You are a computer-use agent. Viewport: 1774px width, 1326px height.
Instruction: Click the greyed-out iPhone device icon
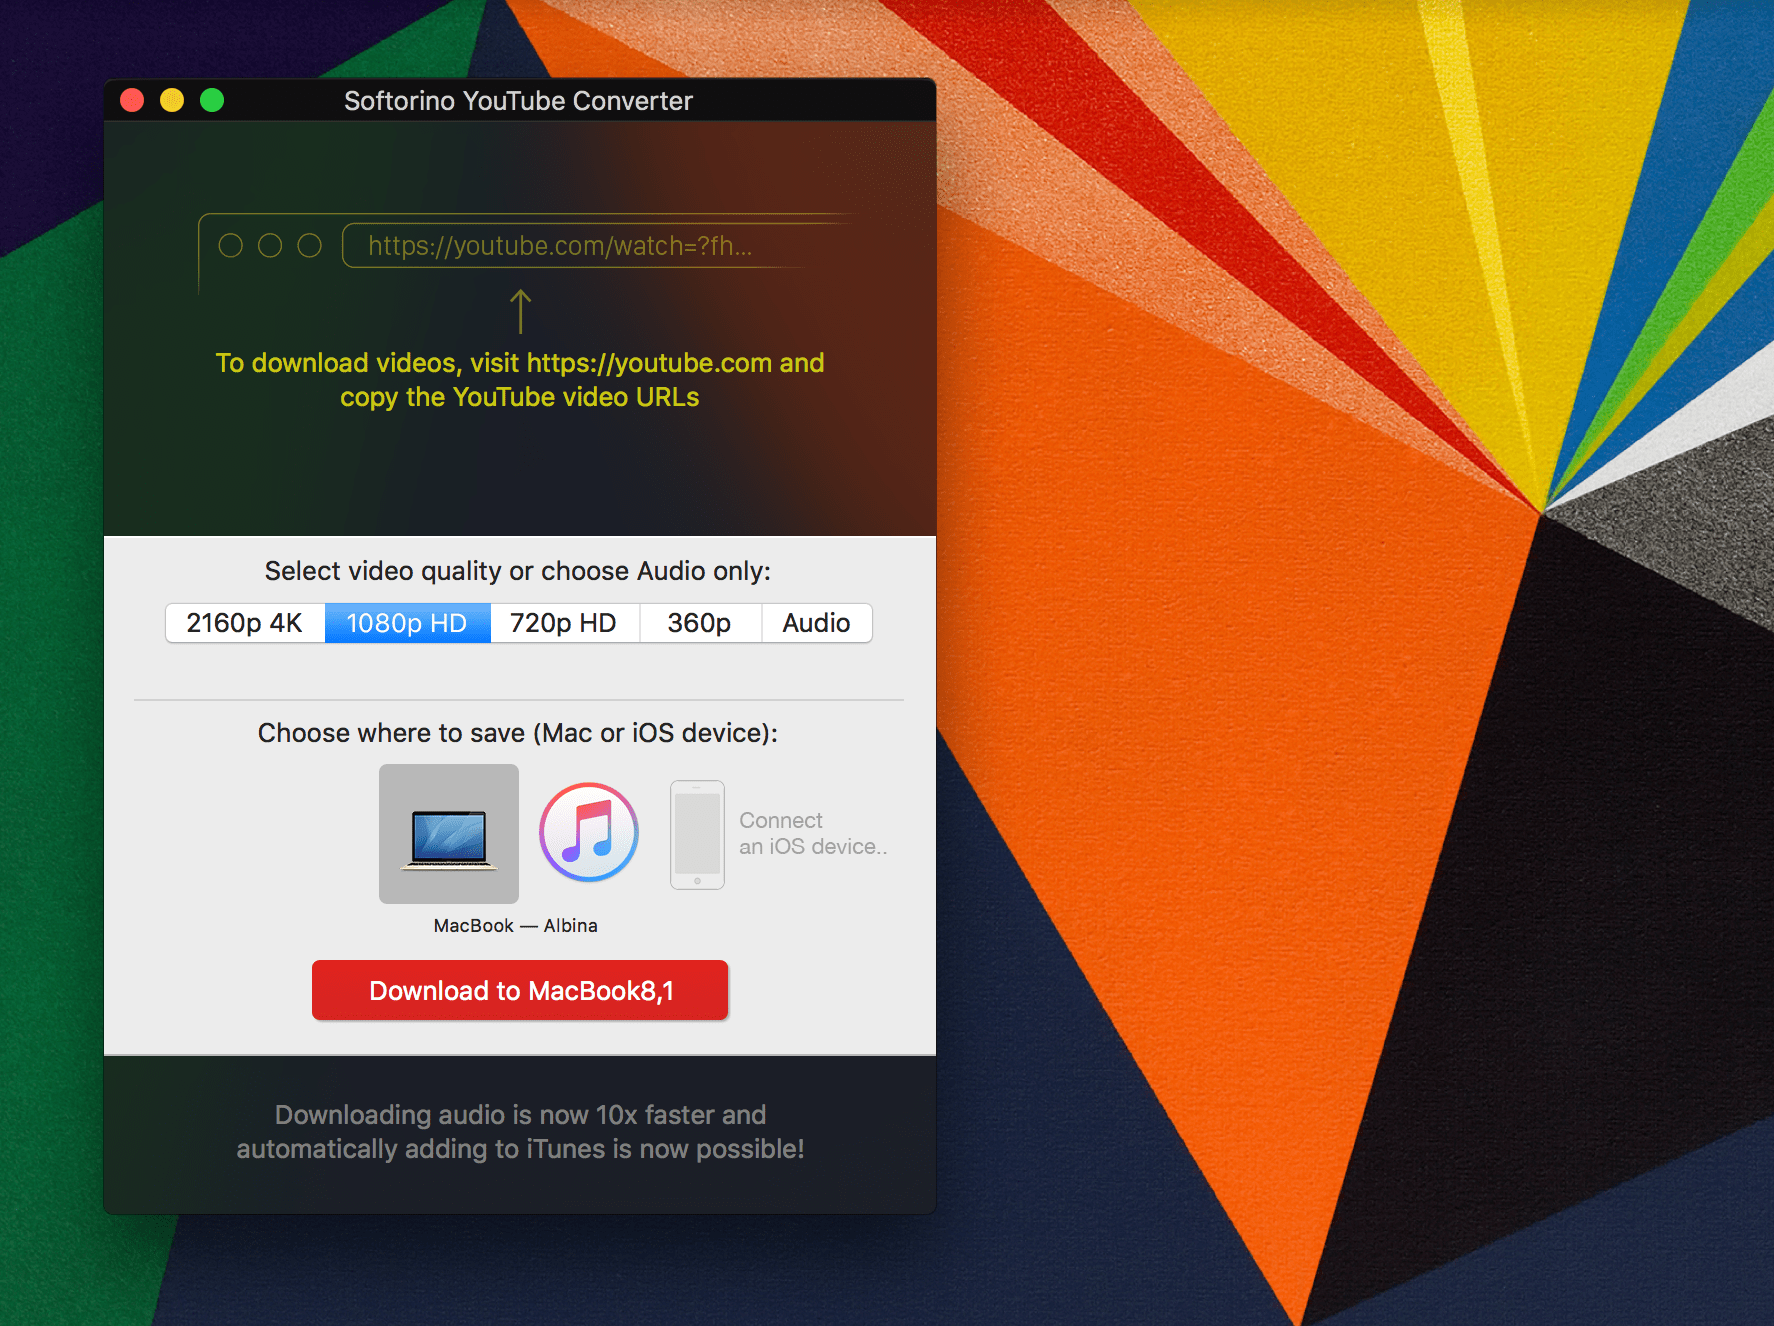click(697, 835)
